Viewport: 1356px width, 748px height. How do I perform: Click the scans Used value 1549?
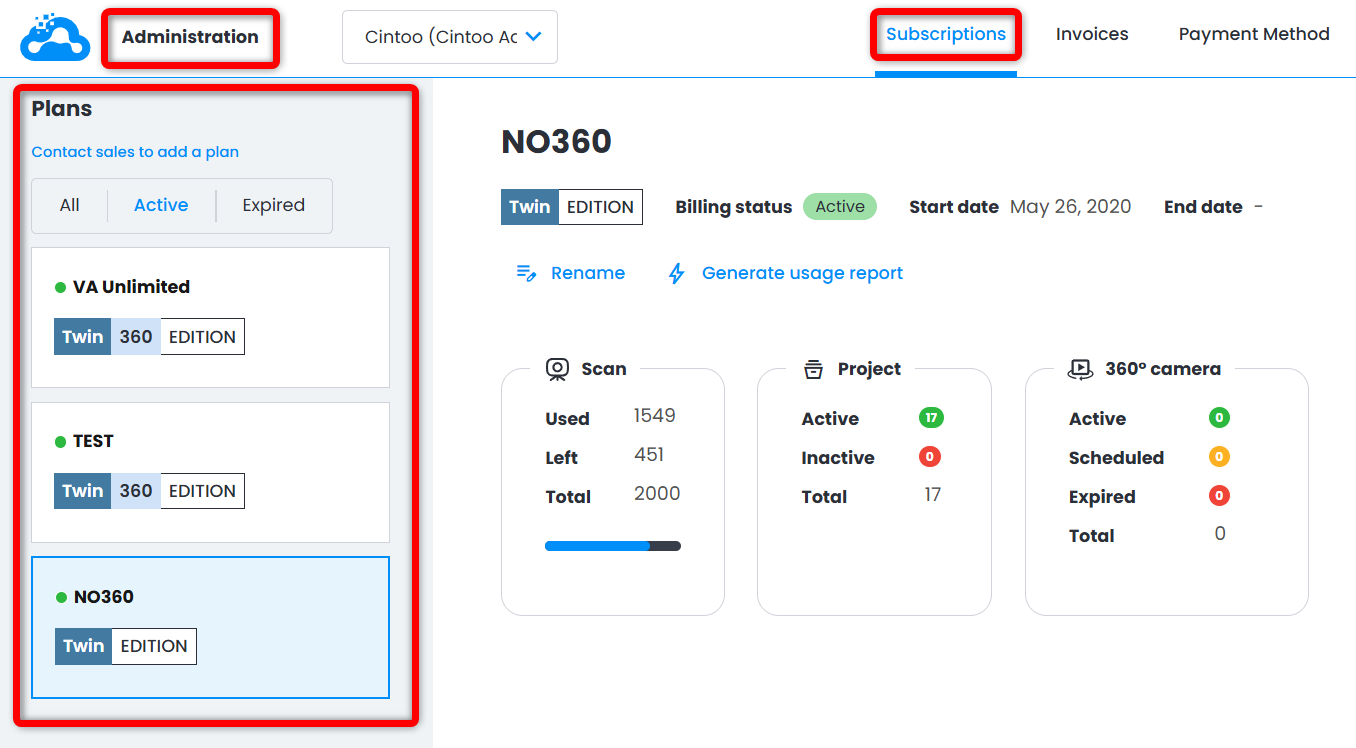655,416
